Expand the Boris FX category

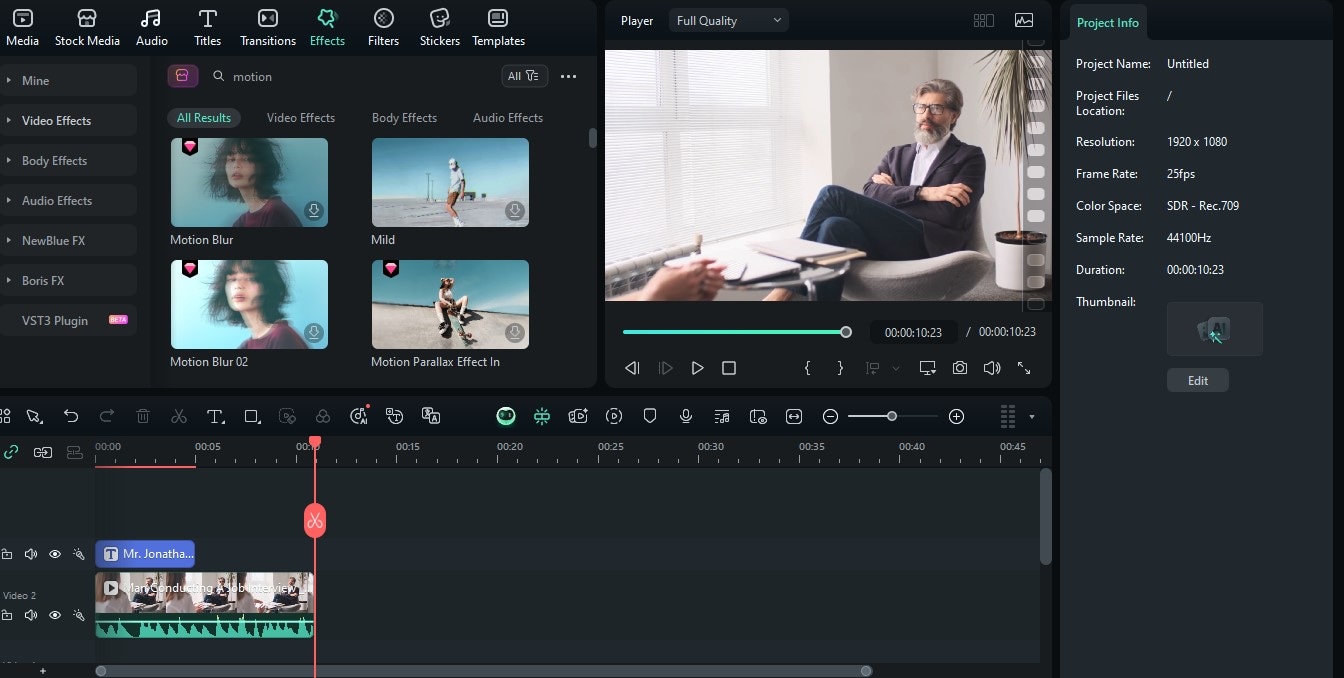(68, 280)
